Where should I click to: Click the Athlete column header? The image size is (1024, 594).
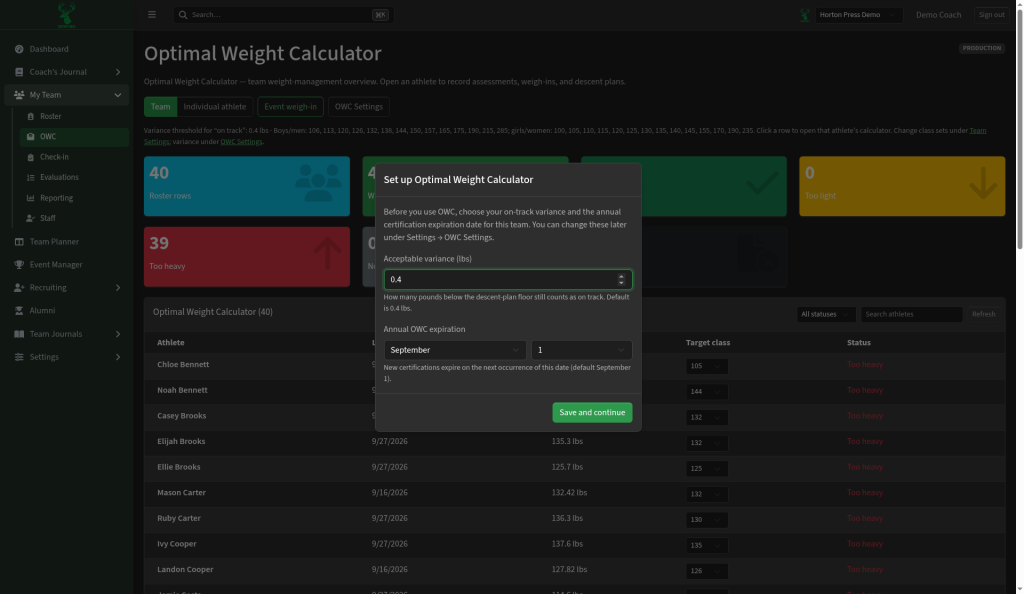pos(170,343)
